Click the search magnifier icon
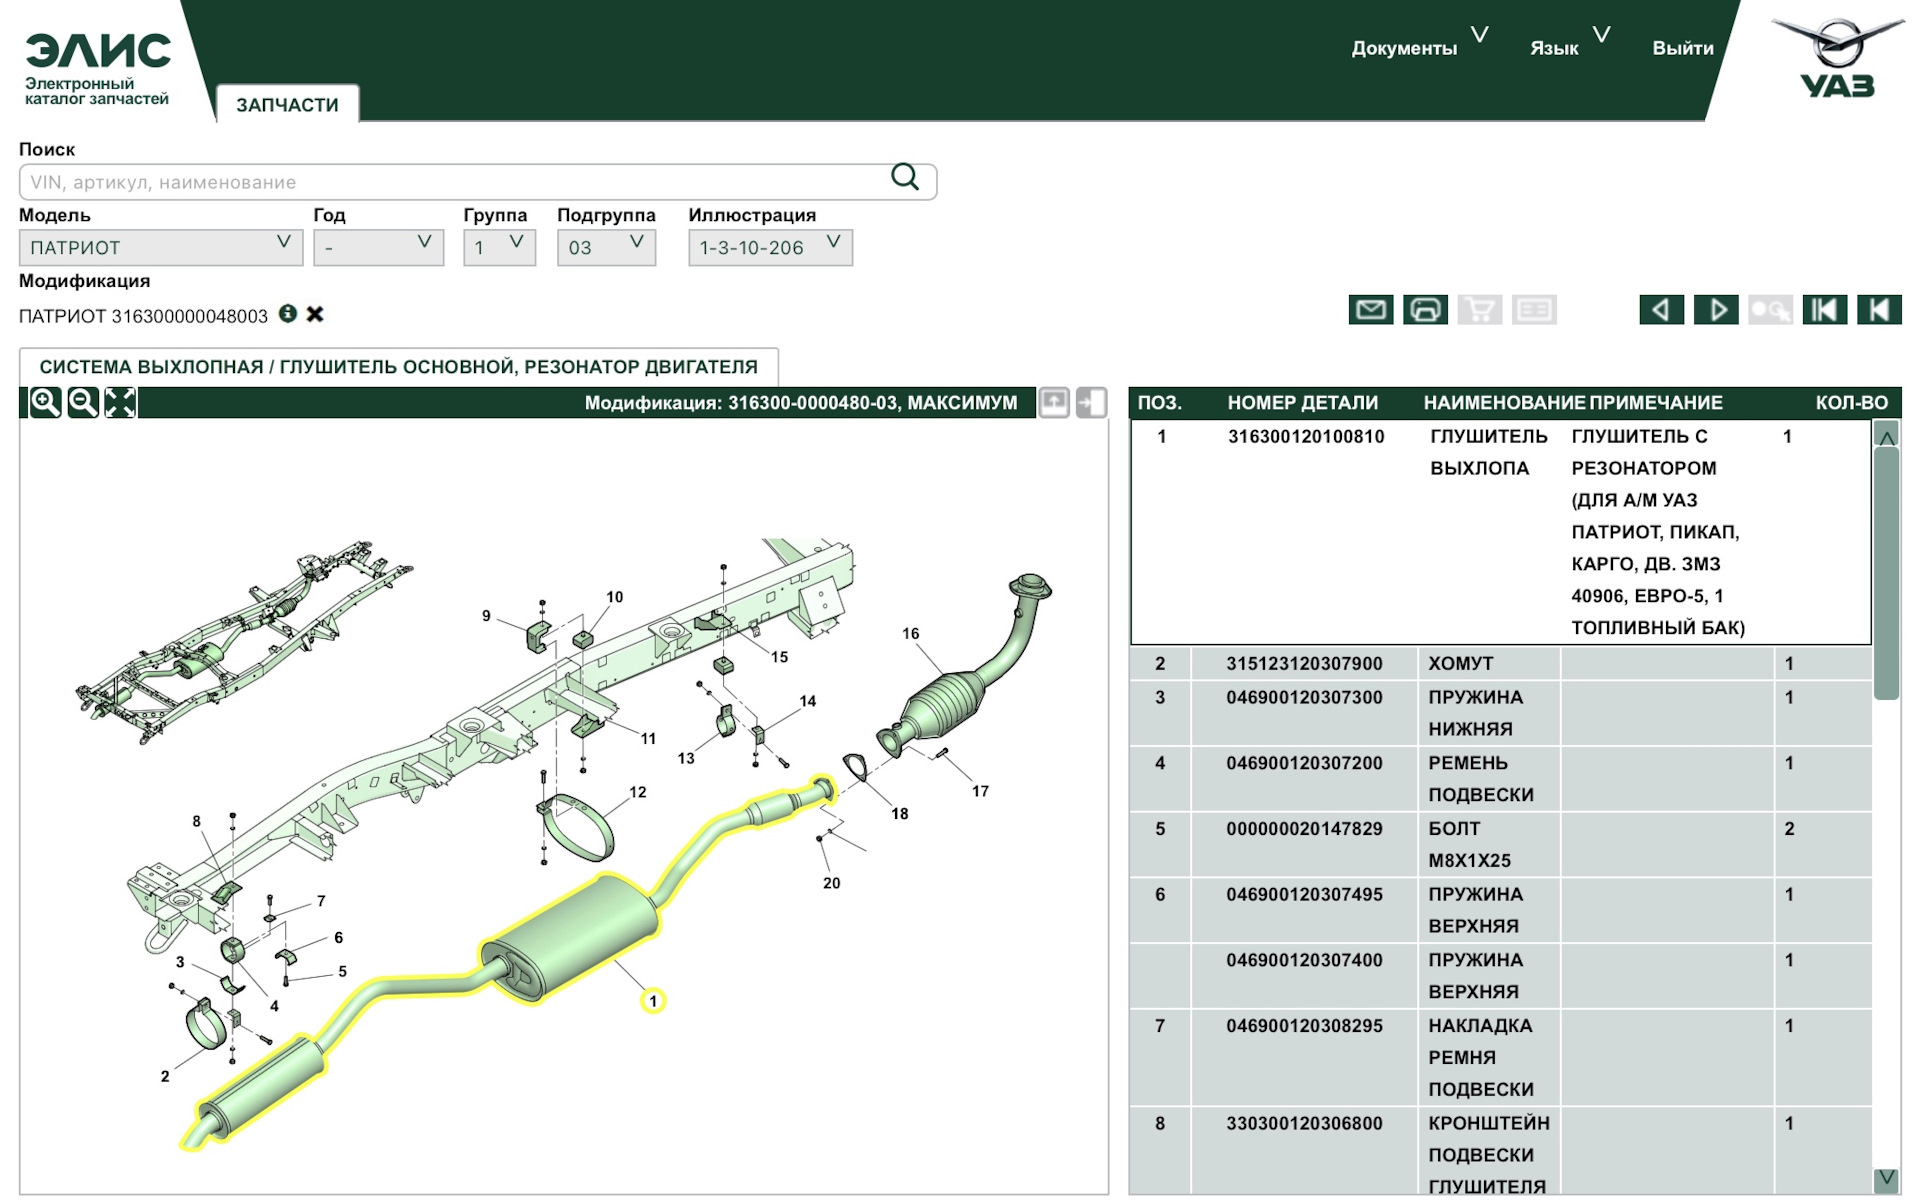Image resolution: width=1920 pixels, height=1203 pixels. pyautogui.click(x=904, y=177)
